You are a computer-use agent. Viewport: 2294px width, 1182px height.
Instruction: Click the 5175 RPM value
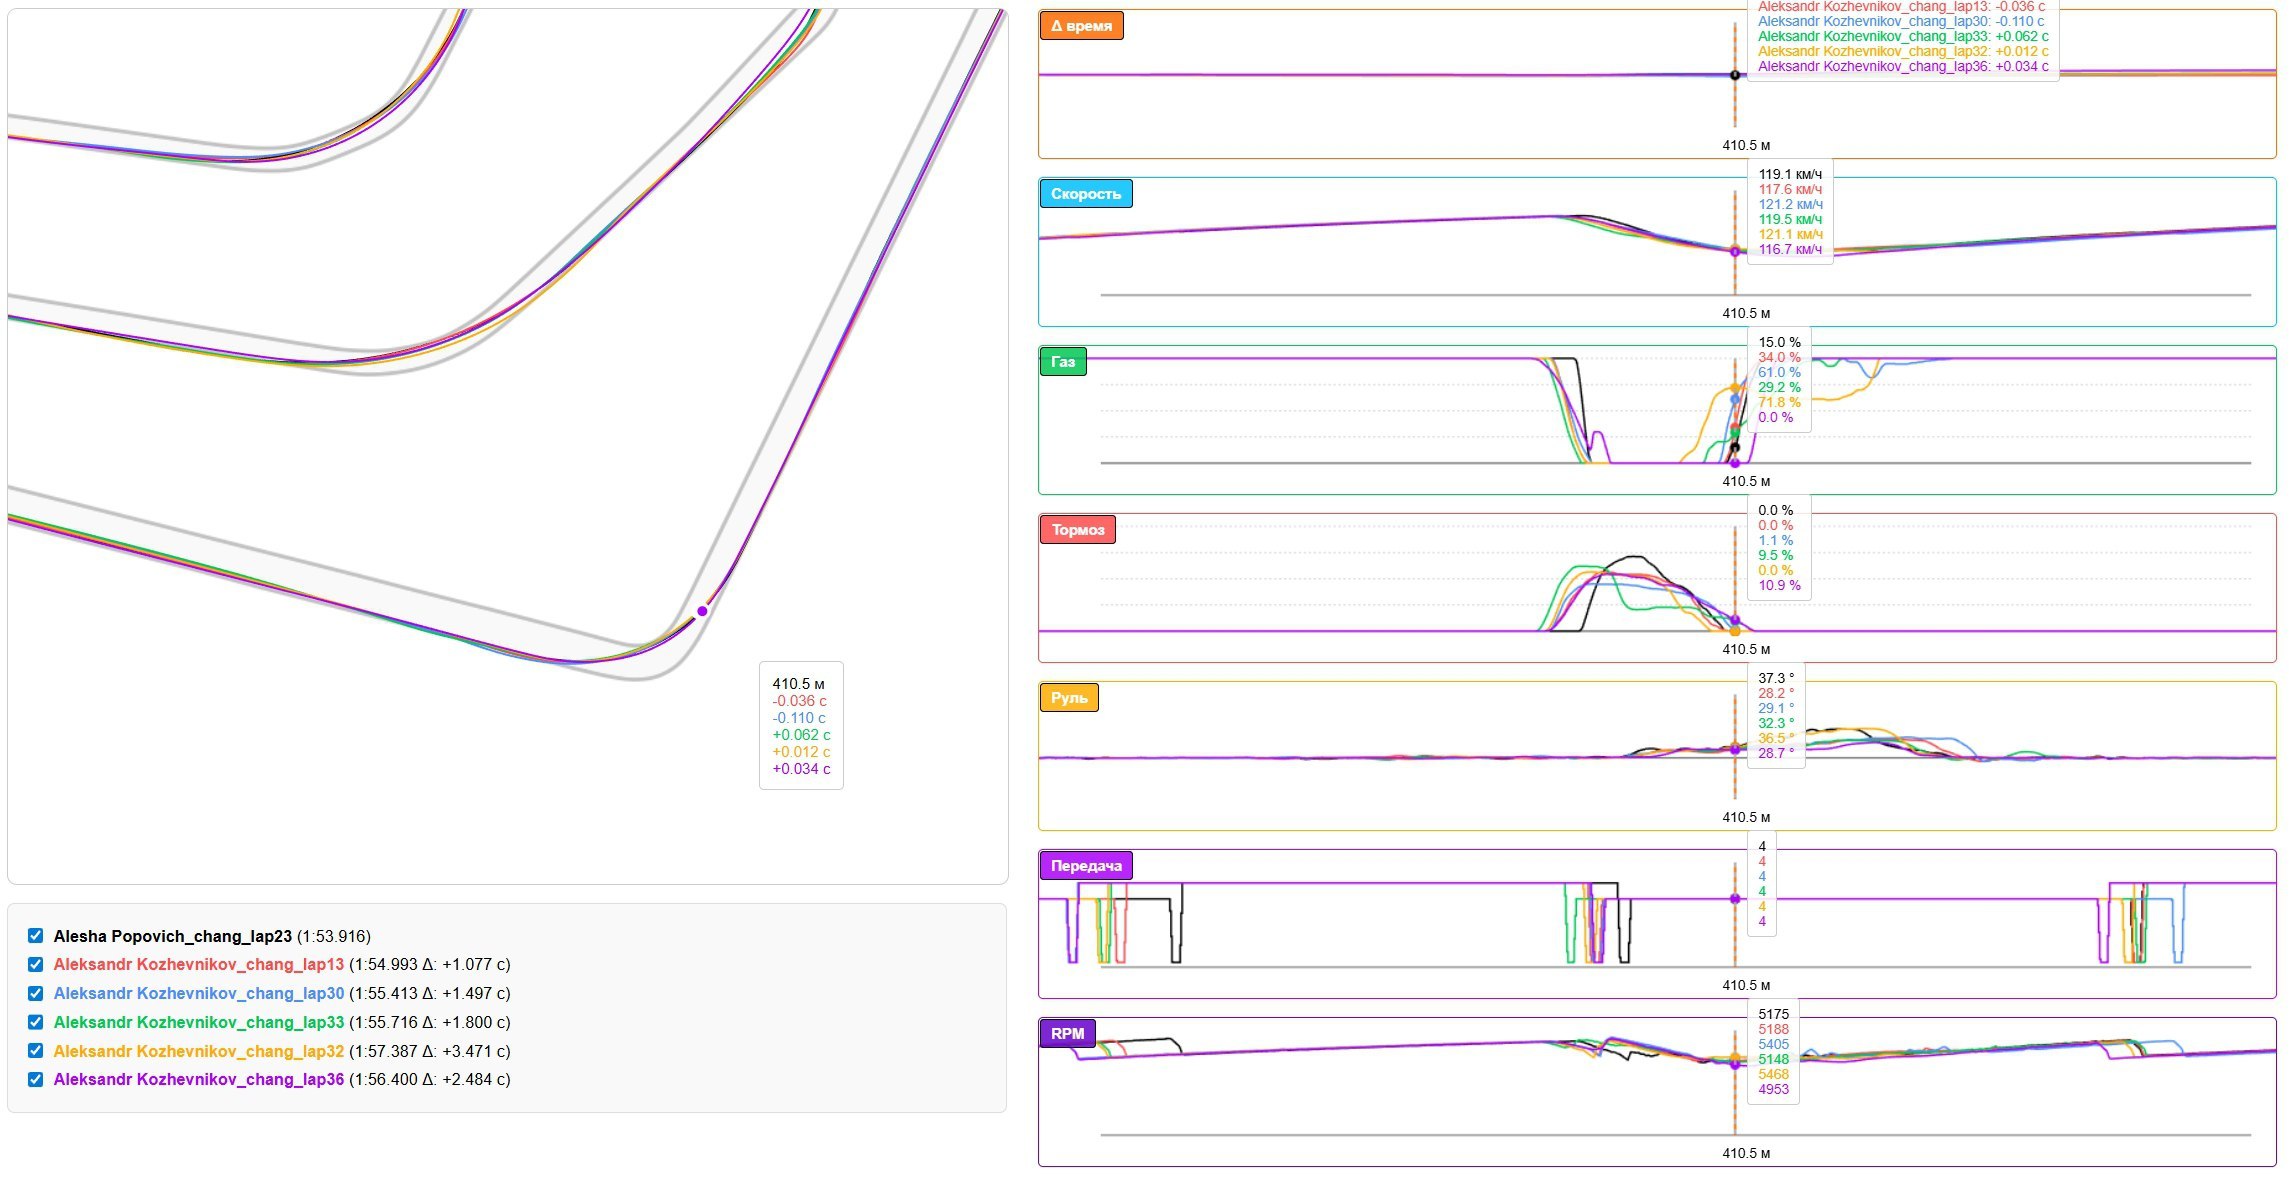(1773, 1014)
